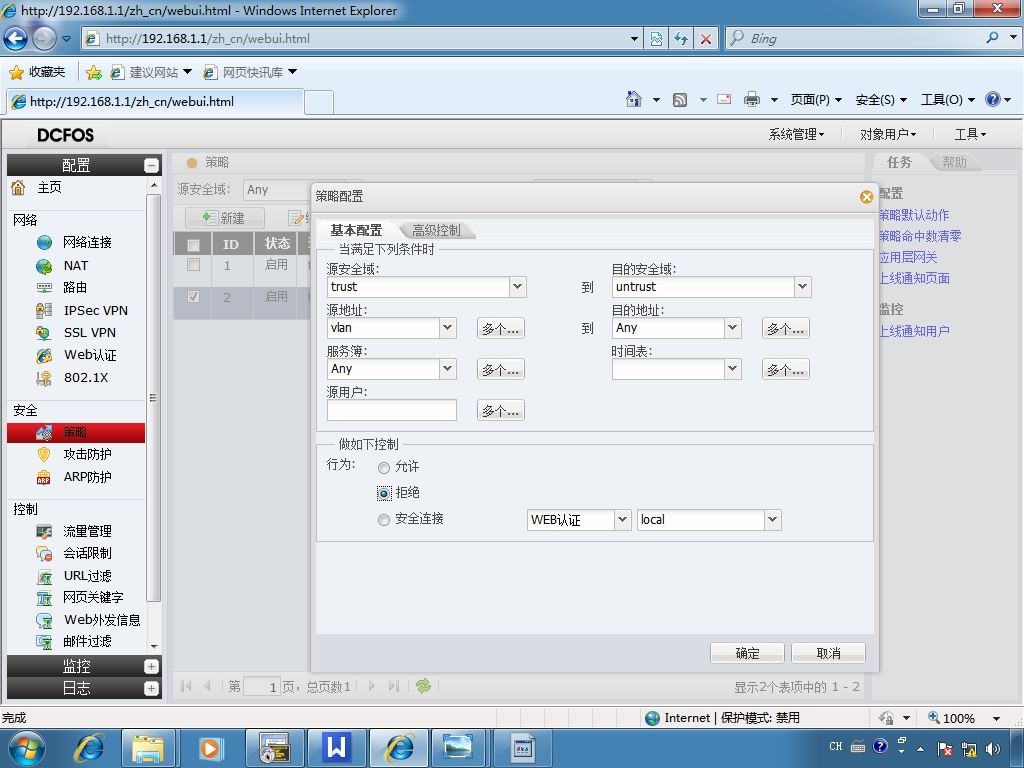Click the 会话限制 icon
This screenshot has height=768, width=1024.
click(x=44, y=554)
